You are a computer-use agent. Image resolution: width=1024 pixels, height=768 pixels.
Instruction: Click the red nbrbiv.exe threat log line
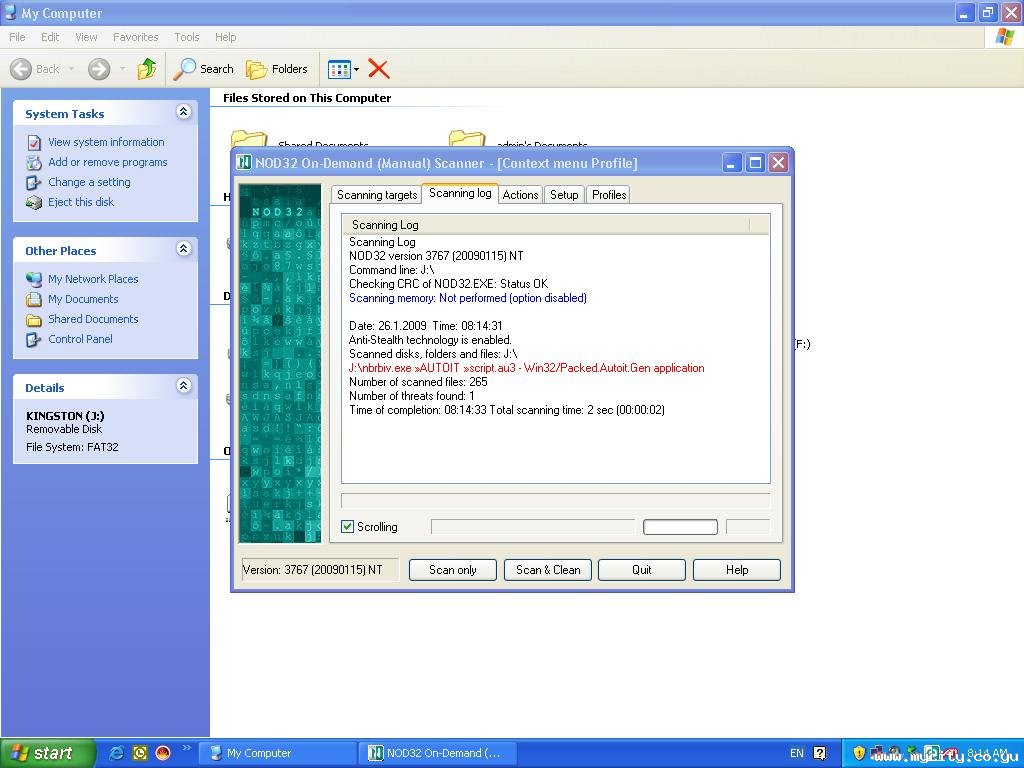click(x=526, y=368)
